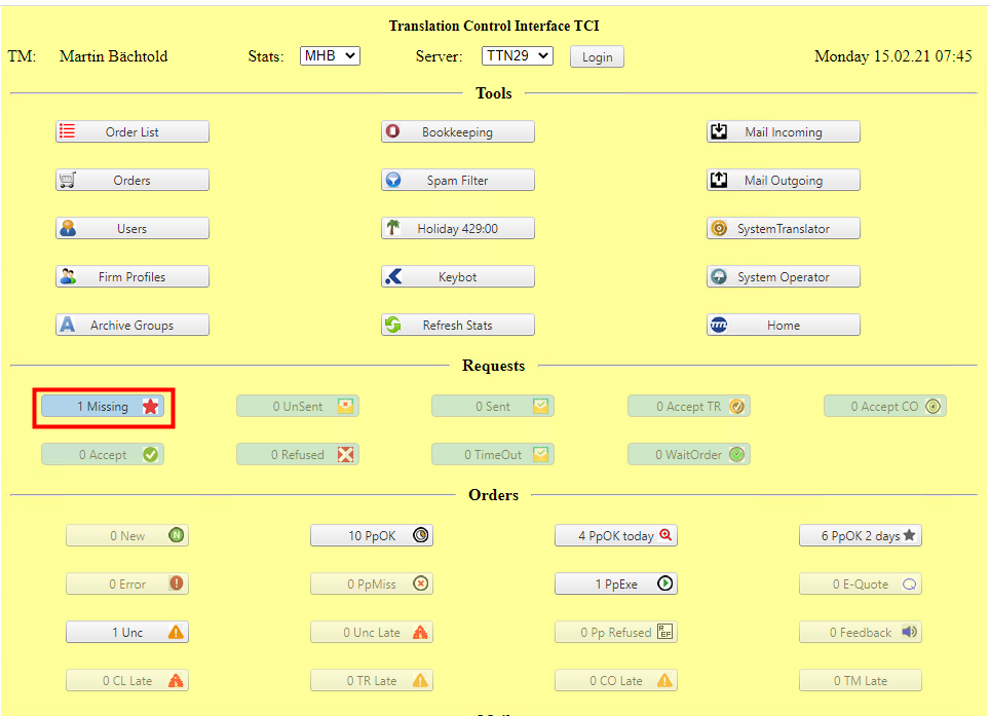Click the green Refresh Stats icon
Screen dimensions: 990x720
[393, 325]
